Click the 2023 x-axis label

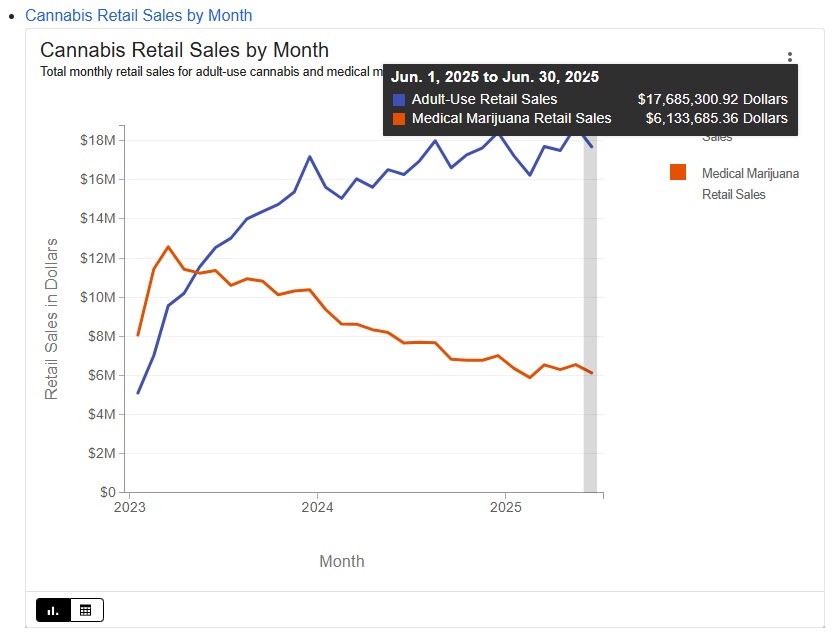click(129, 507)
